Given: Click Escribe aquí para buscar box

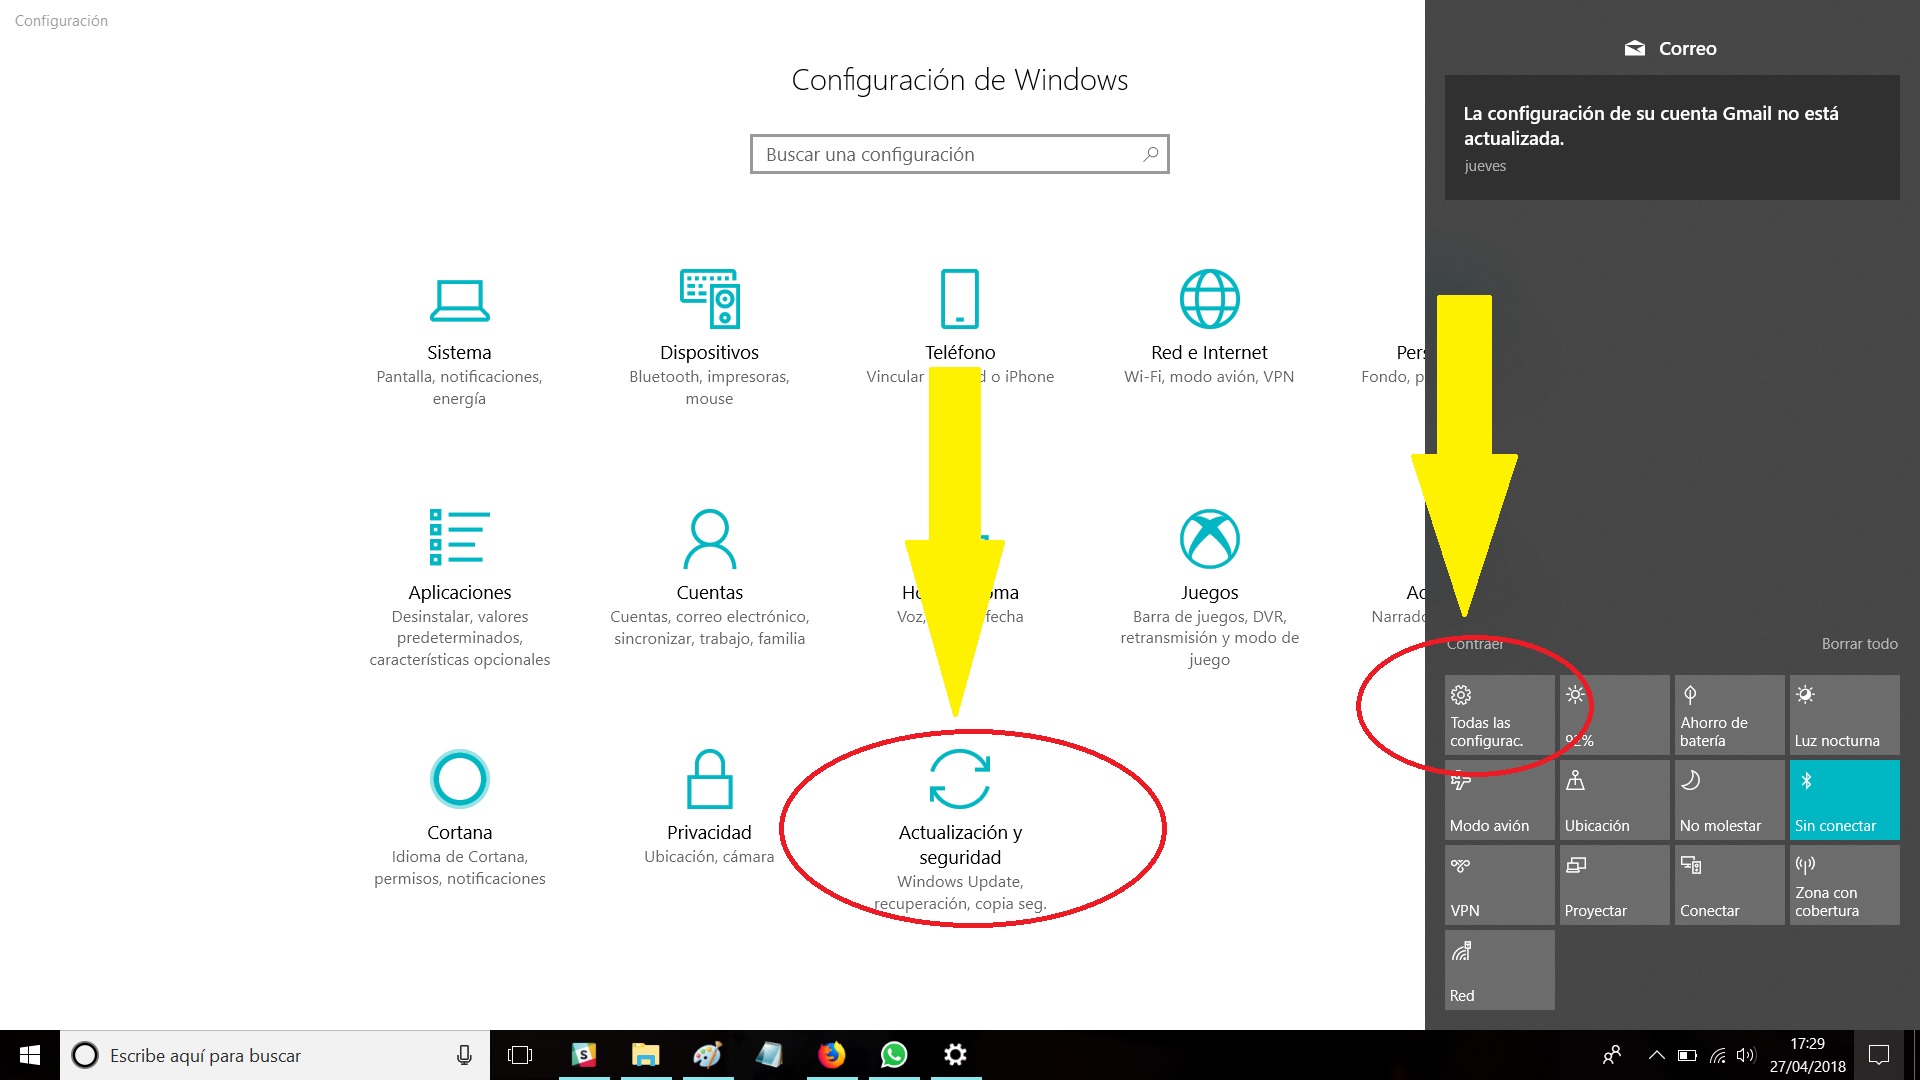Looking at the screenshot, I should point(275,1055).
